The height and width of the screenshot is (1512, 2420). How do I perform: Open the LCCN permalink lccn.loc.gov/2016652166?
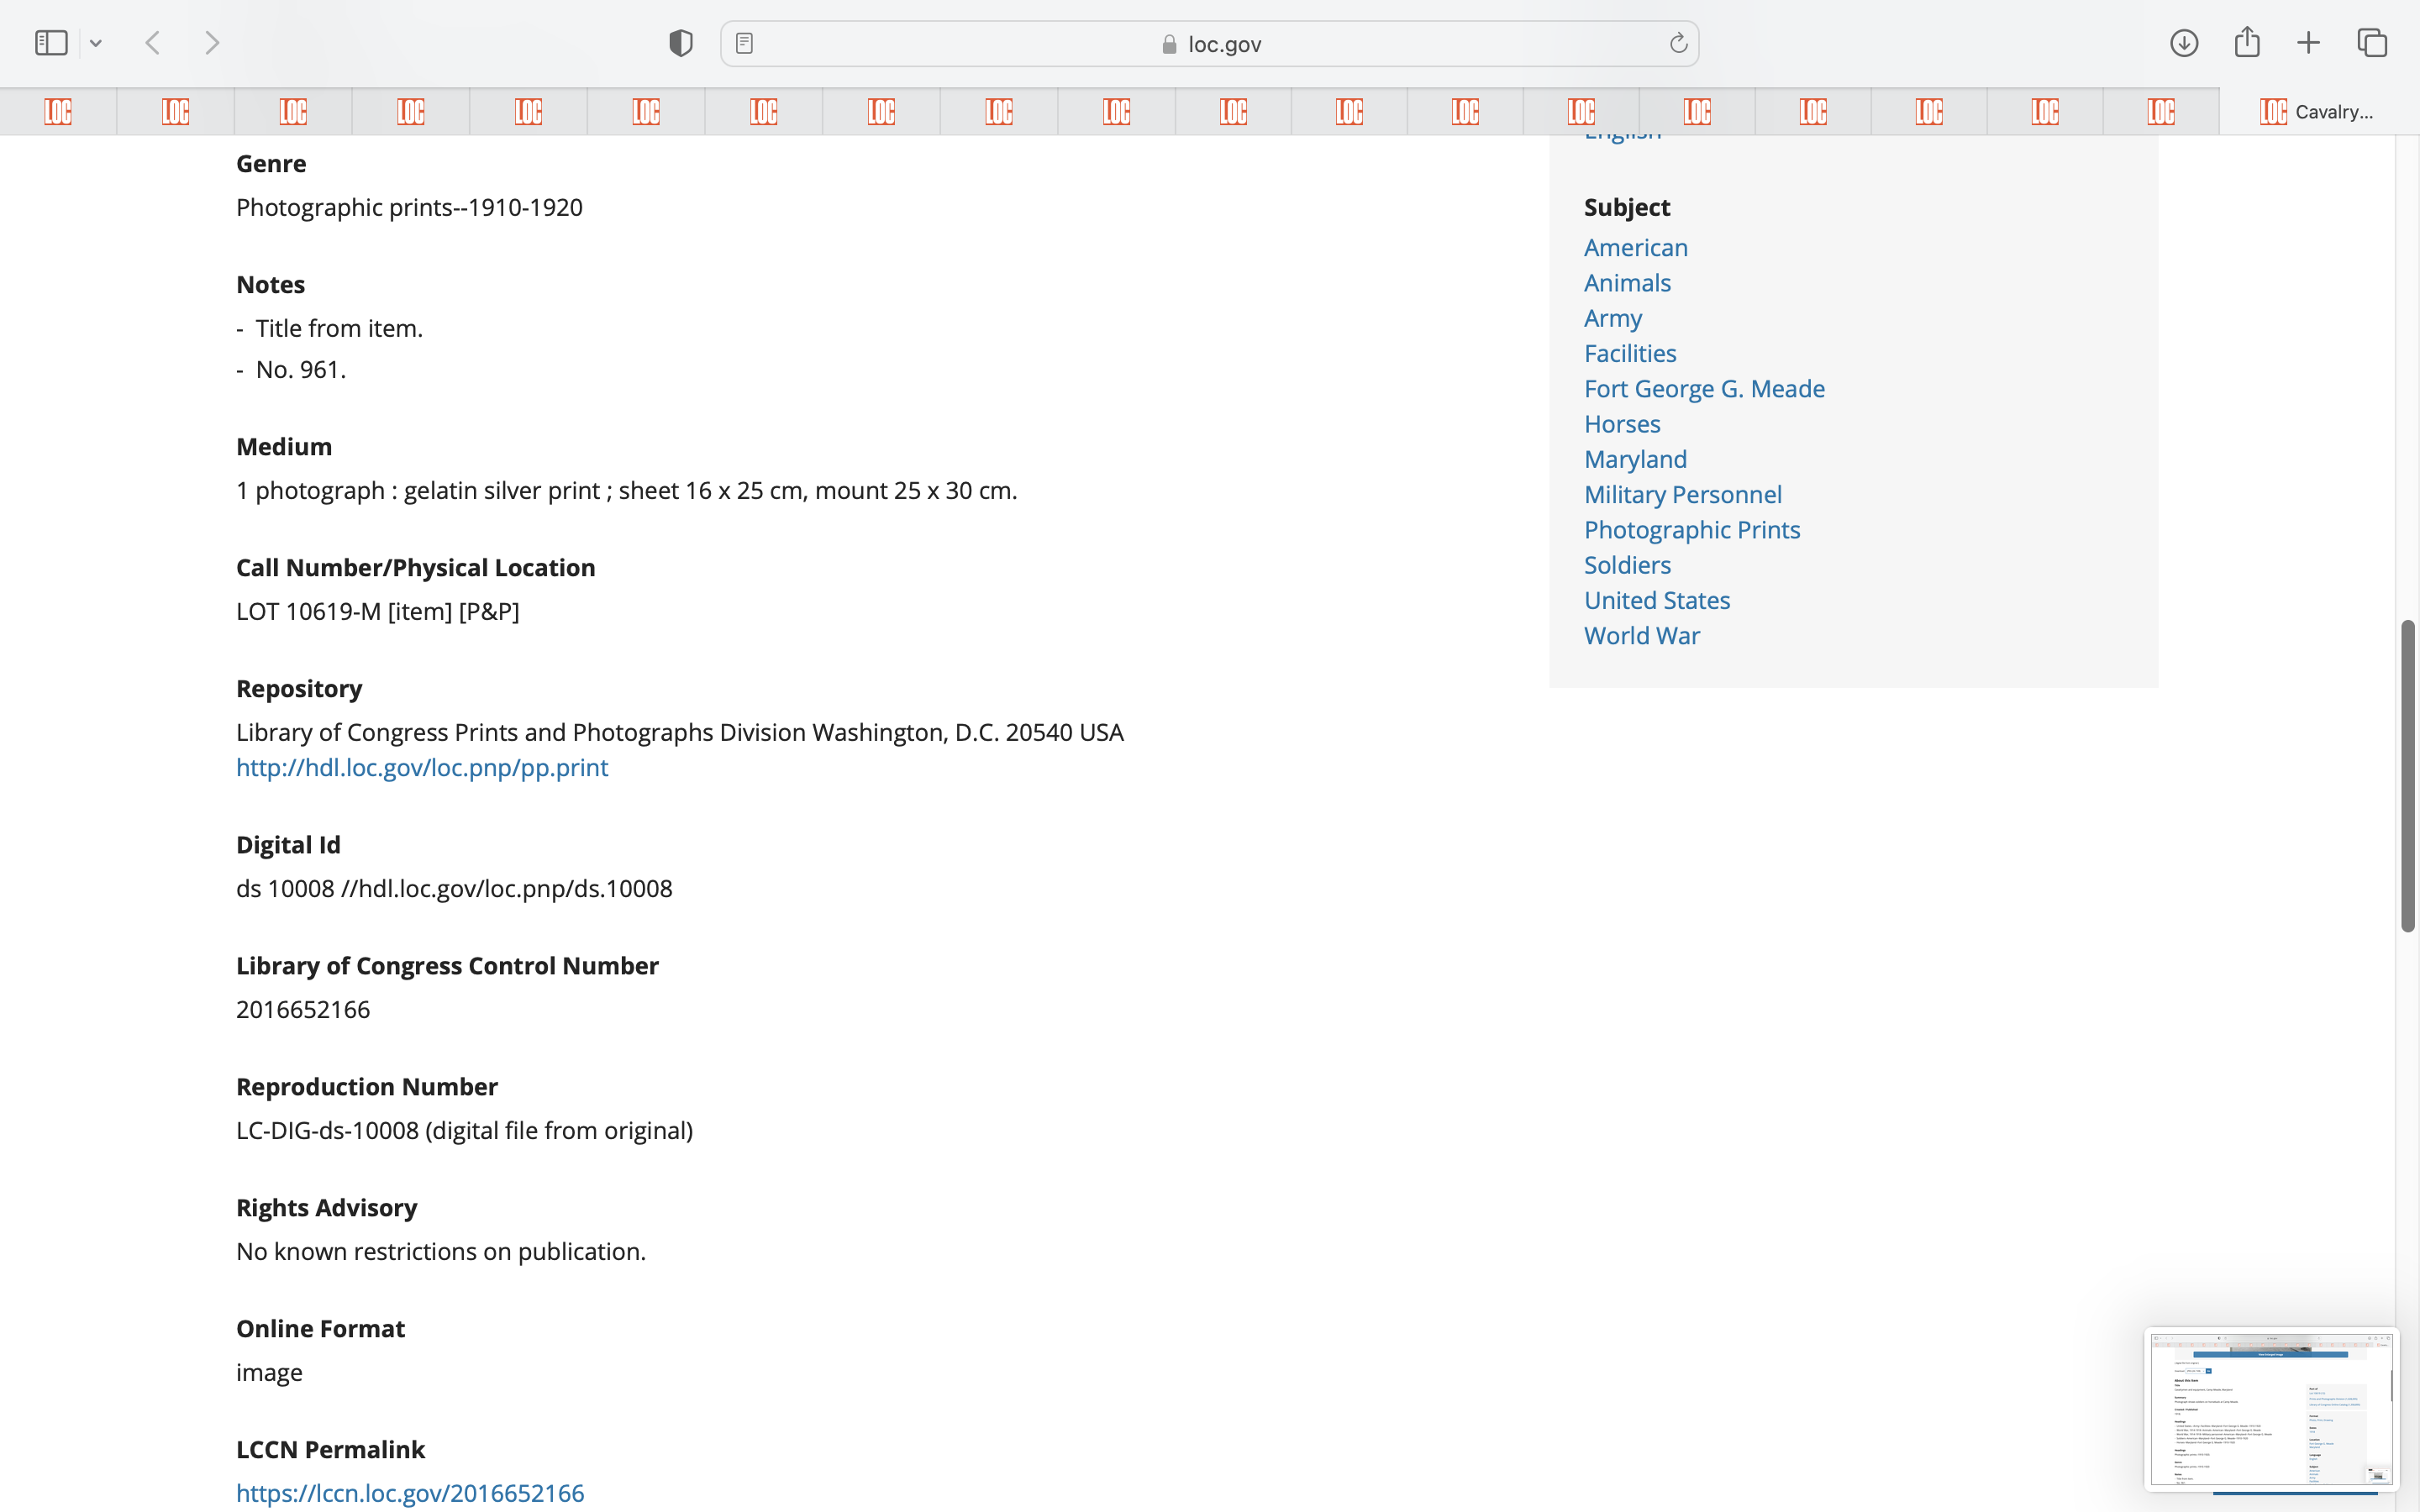click(410, 1492)
